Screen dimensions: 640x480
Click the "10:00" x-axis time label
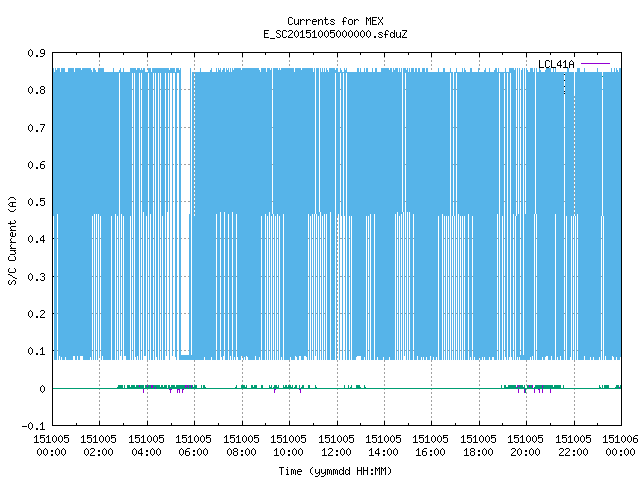click(288, 452)
